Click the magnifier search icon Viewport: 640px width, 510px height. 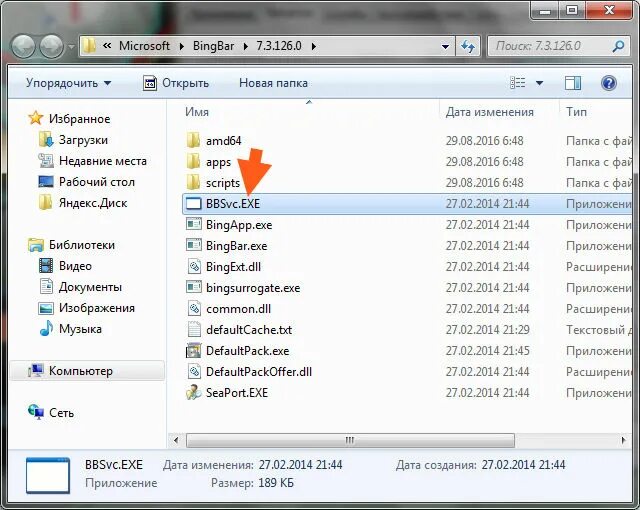click(618, 46)
